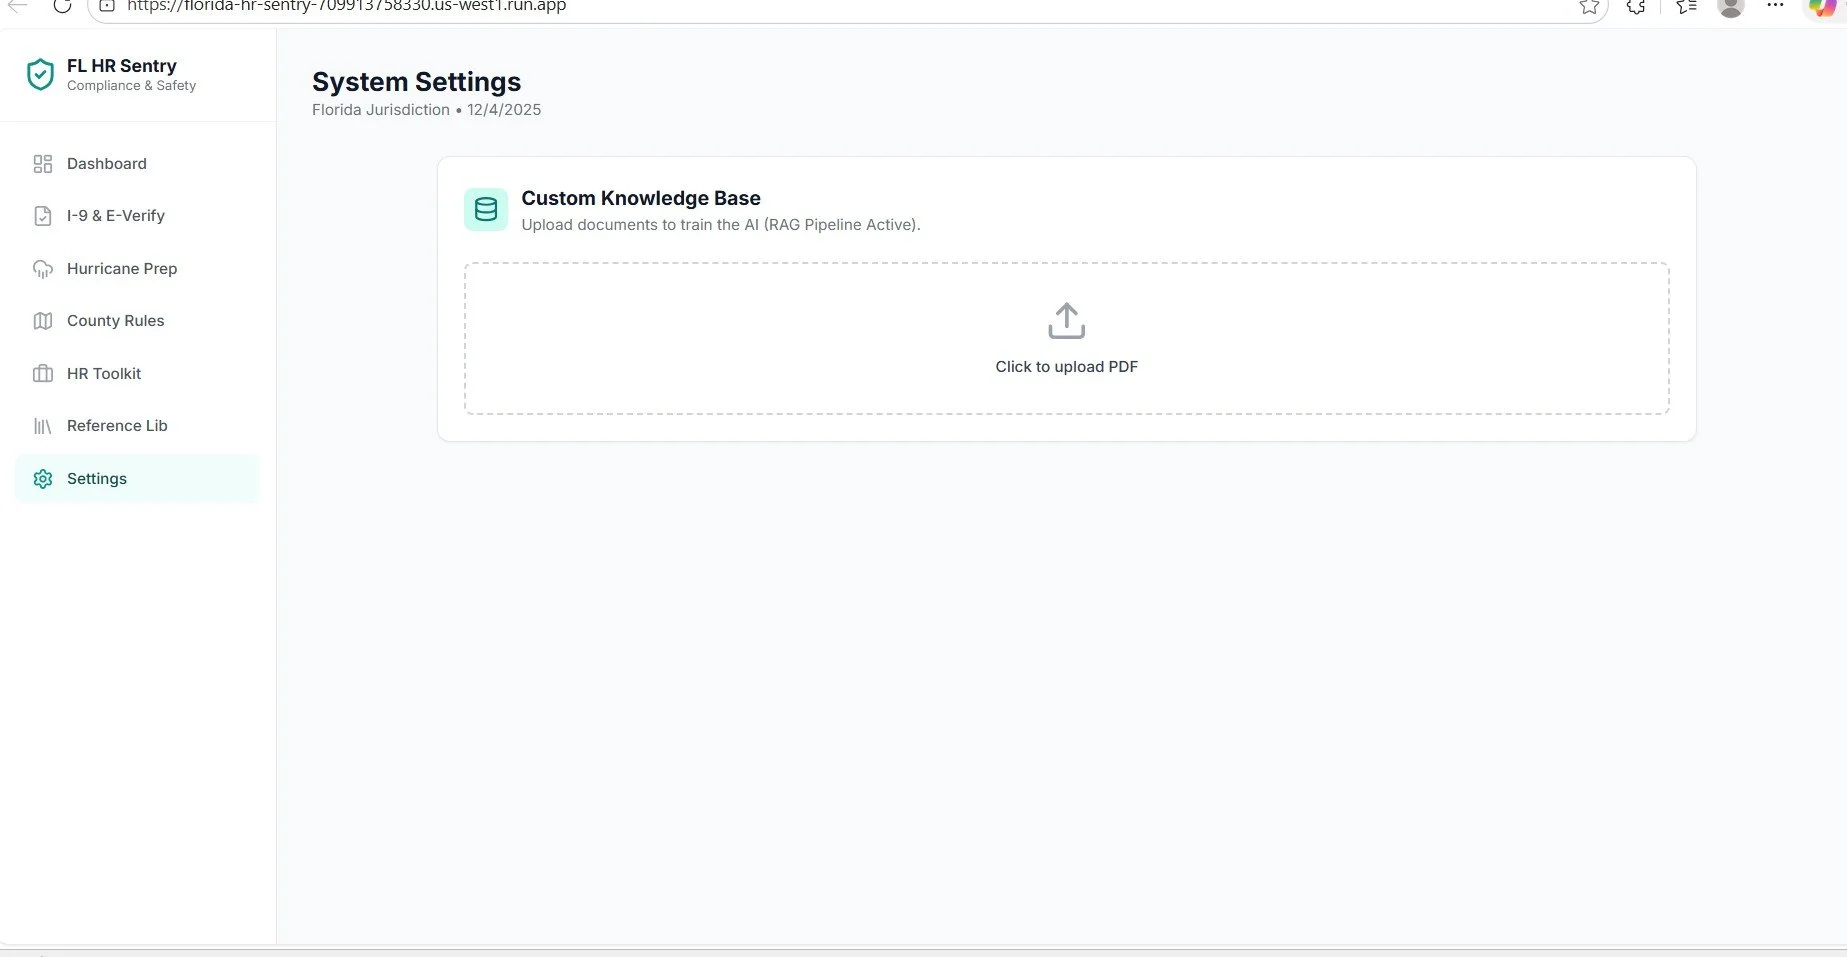Open the Copilot icon in browser
This screenshot has width=1847, height=957.
click(1822, 7)
